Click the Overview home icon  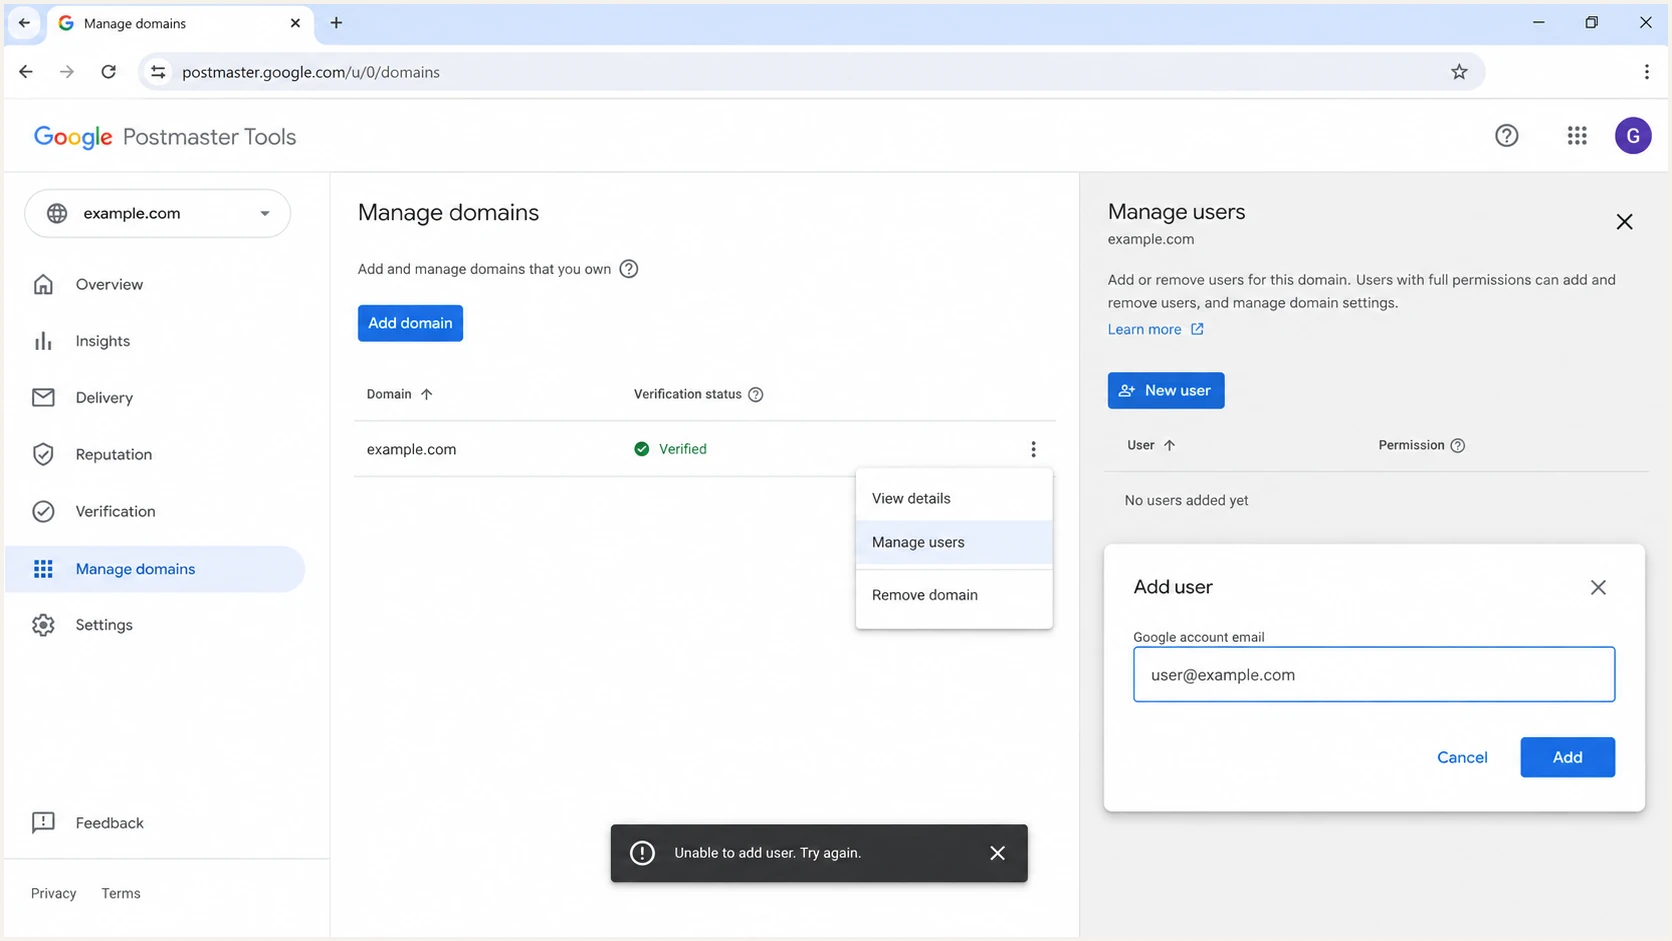[x=43, y=285]
